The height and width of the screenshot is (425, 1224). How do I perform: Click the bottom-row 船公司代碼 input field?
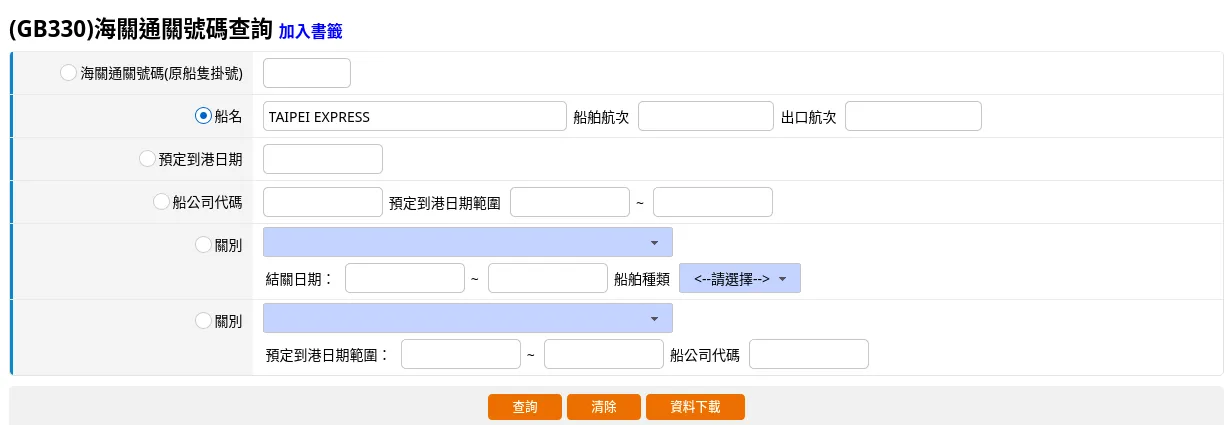tap(808, 354)
